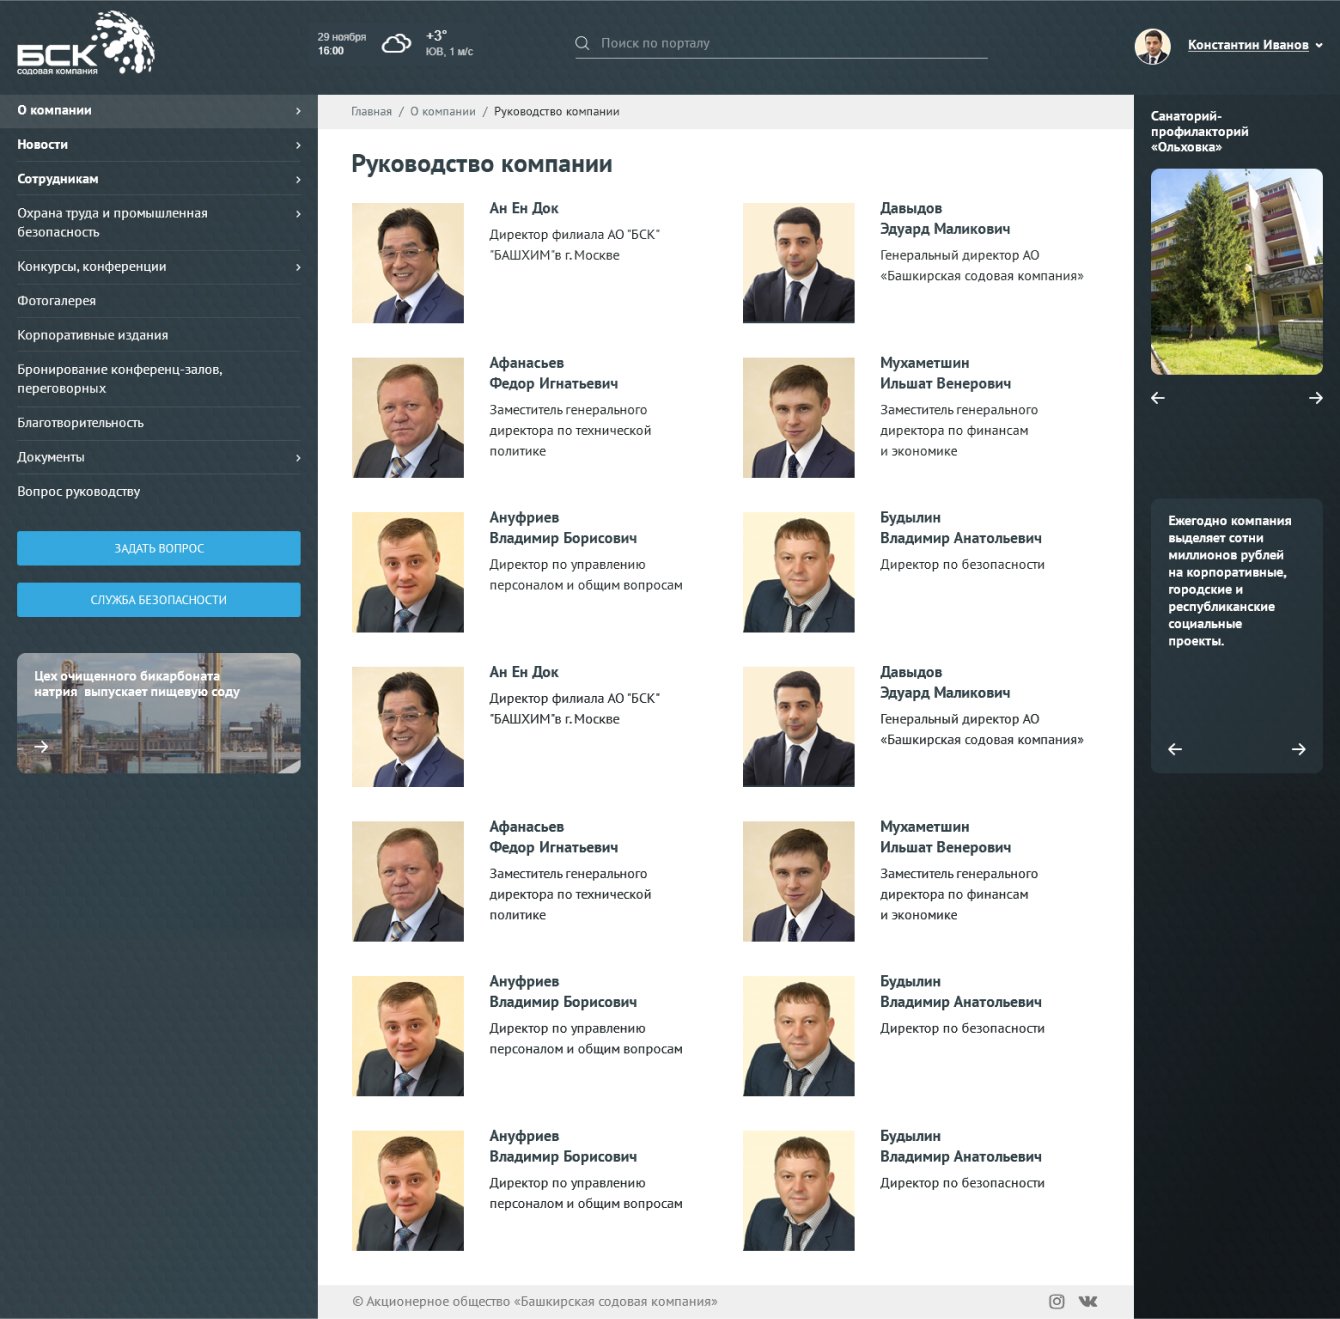
Task: Go to Главная breadcrumb link
Action: [371, 112]
